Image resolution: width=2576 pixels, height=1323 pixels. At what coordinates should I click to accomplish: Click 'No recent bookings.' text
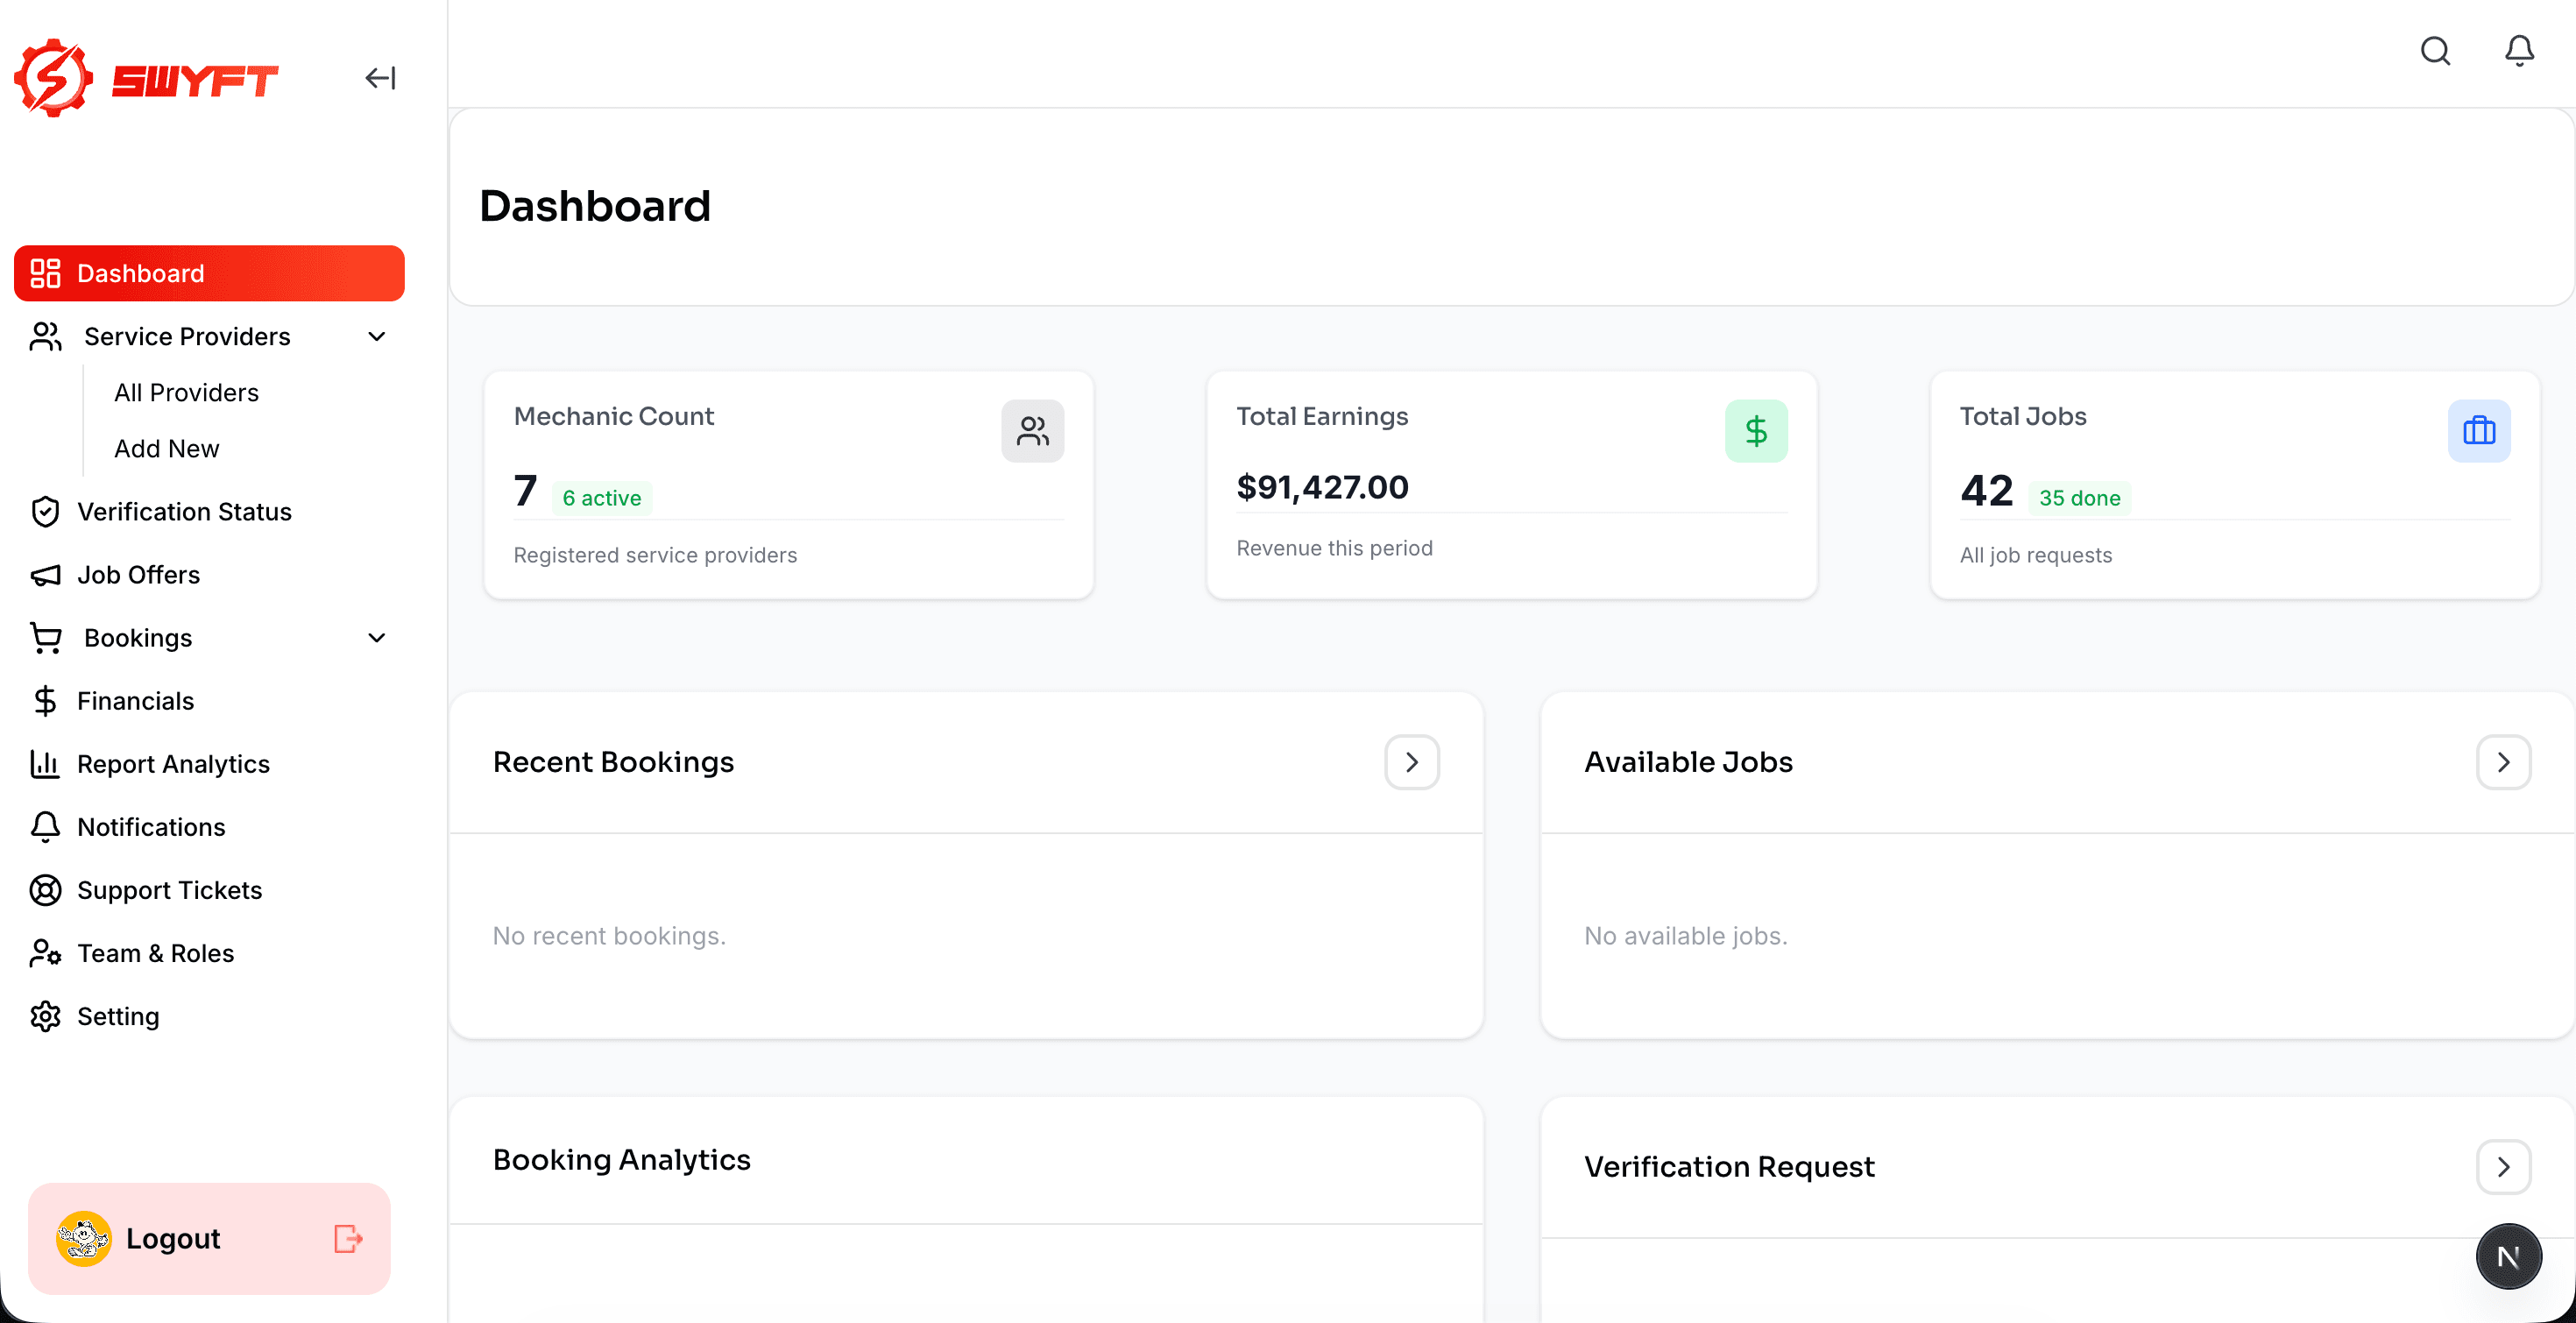[x=609, y=935]
